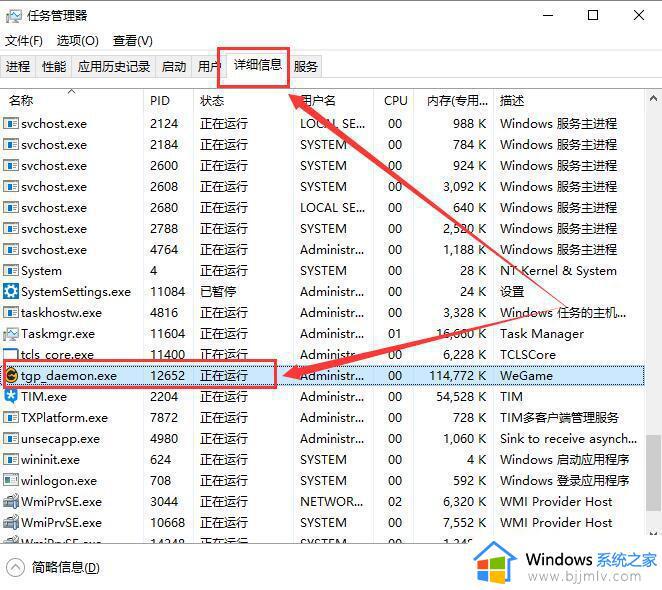Viewport: 662px width, 590px height.
Task: Click the CPU value 01 for Taskmgr.exe
Action: click(x=395, y=334)
